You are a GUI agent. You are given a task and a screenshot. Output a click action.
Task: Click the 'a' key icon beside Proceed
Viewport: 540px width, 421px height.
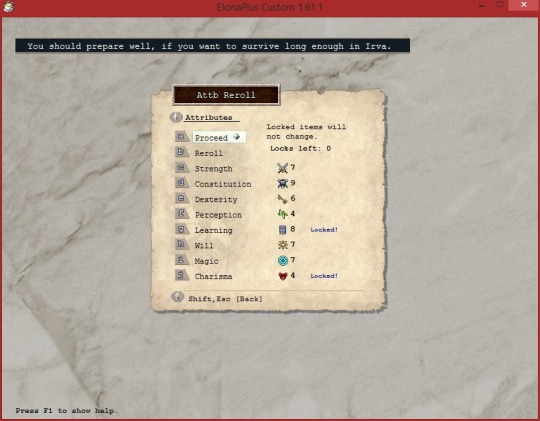point(181,137)
